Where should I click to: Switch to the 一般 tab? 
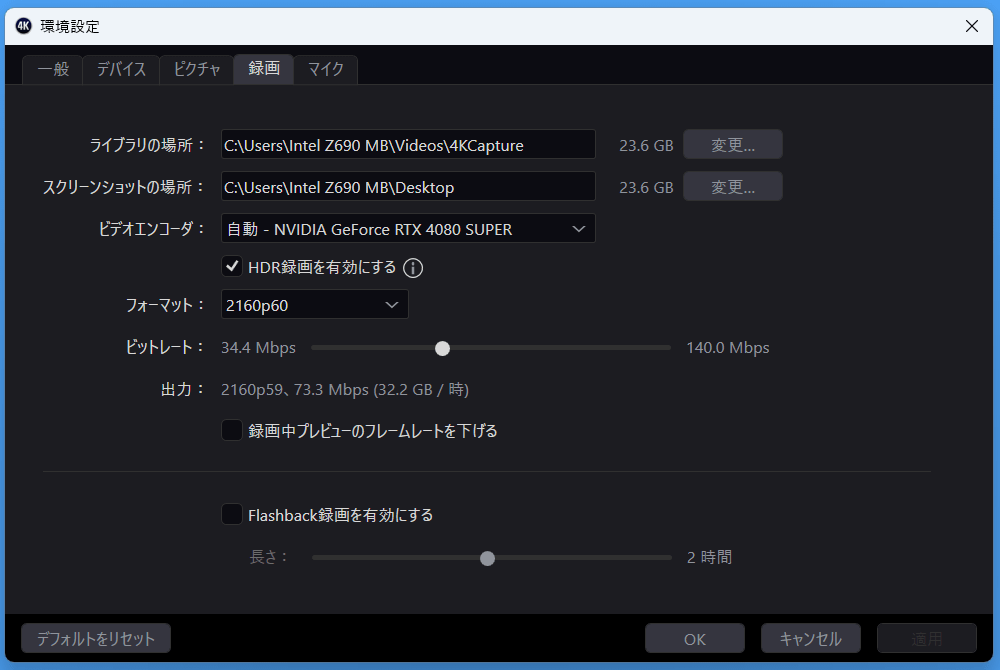(x=52, y=69)
